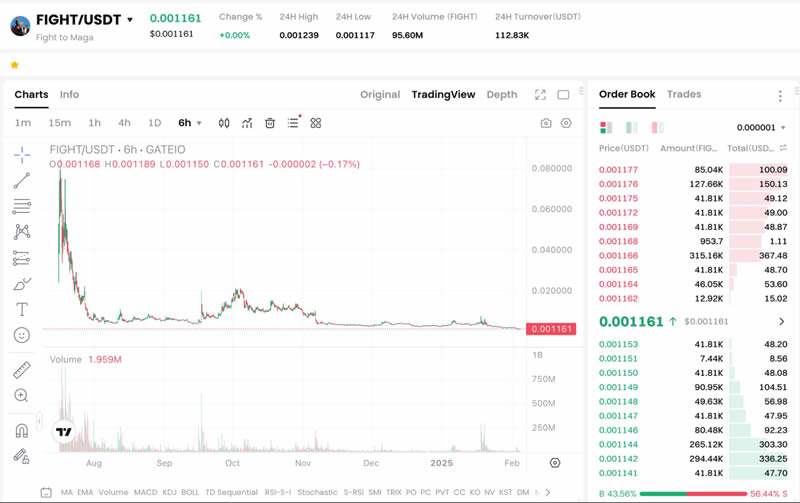Delete drawings with the trash icon

coord(270,123)
